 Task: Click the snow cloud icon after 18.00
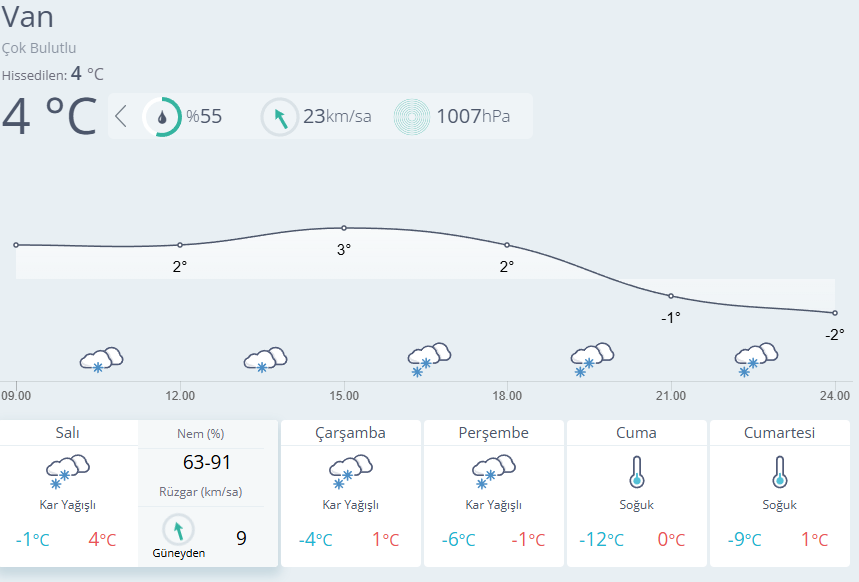pos(592,359)
